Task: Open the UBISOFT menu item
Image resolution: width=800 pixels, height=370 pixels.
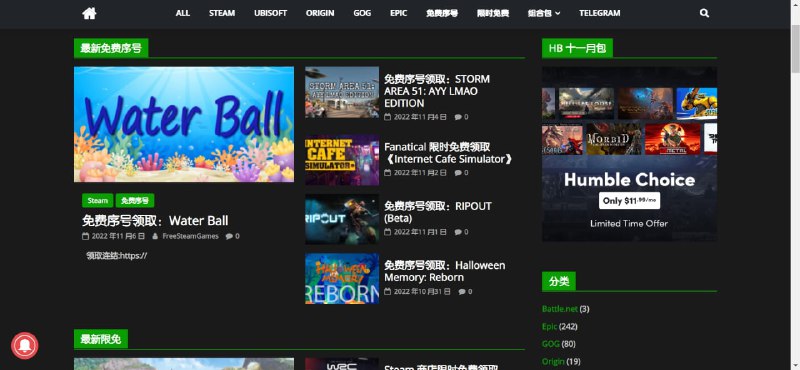Action: pyautogui.click(x=270, y=13)
